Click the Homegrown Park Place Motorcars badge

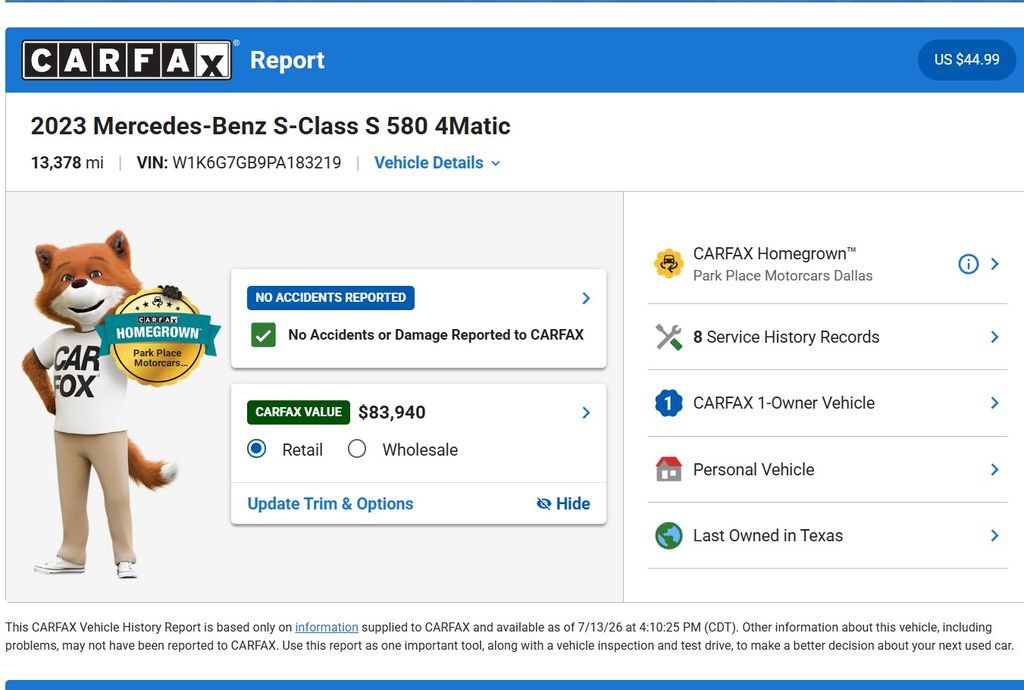tap(157, 337)
